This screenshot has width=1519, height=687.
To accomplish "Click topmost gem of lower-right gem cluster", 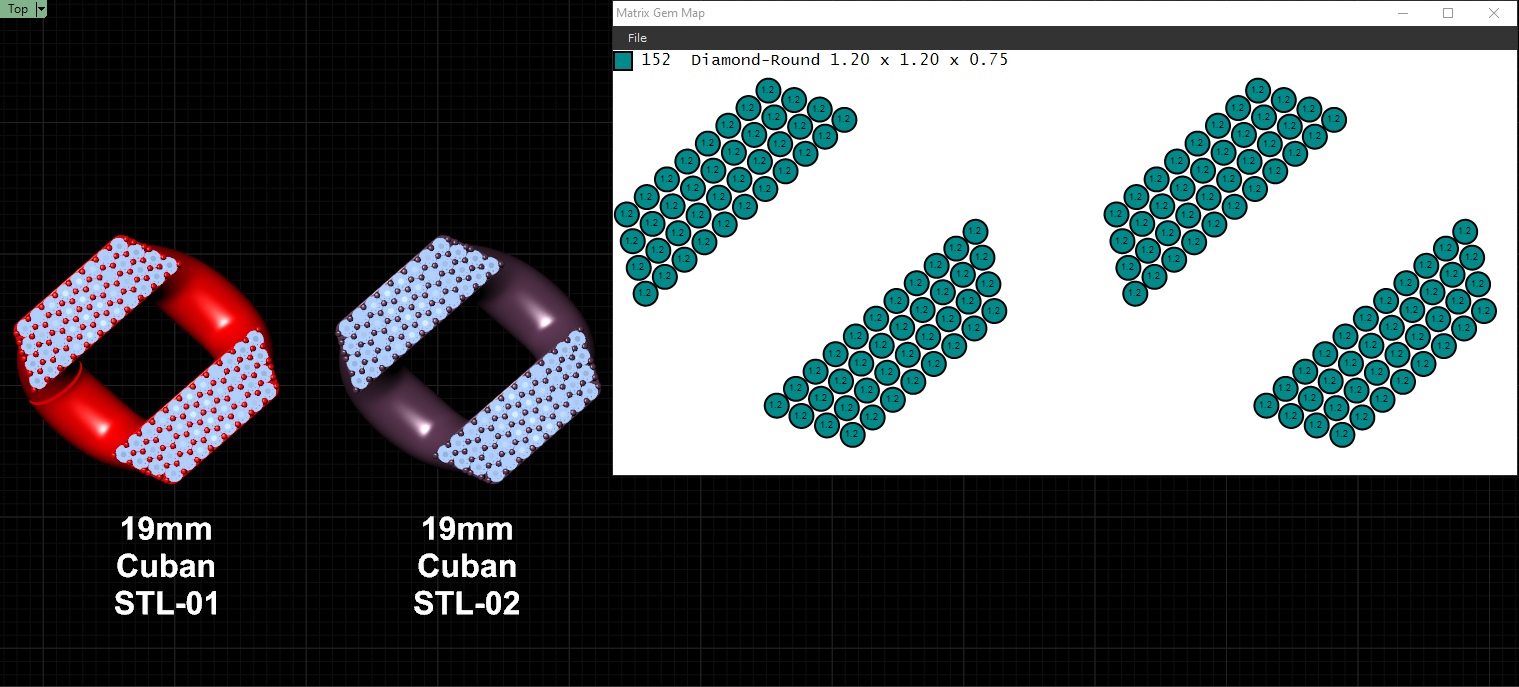I will [x=1465, y=231].
